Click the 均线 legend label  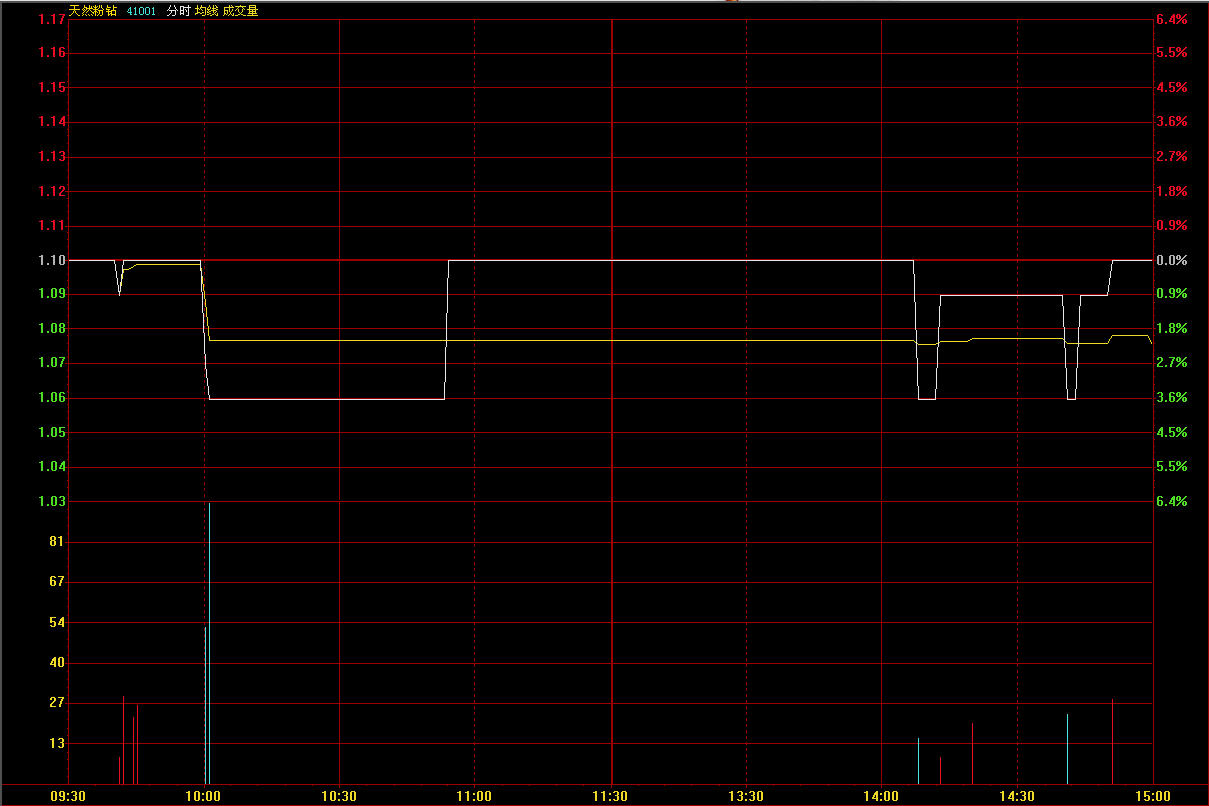click(206, 11)
